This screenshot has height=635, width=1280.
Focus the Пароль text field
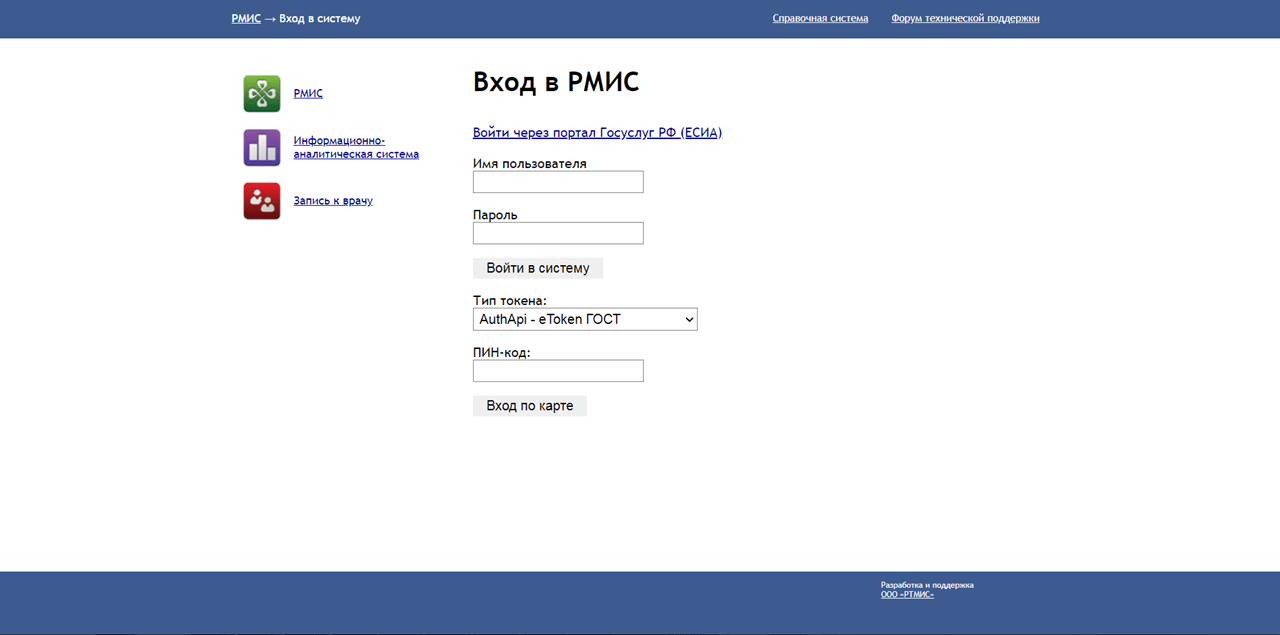558,233
